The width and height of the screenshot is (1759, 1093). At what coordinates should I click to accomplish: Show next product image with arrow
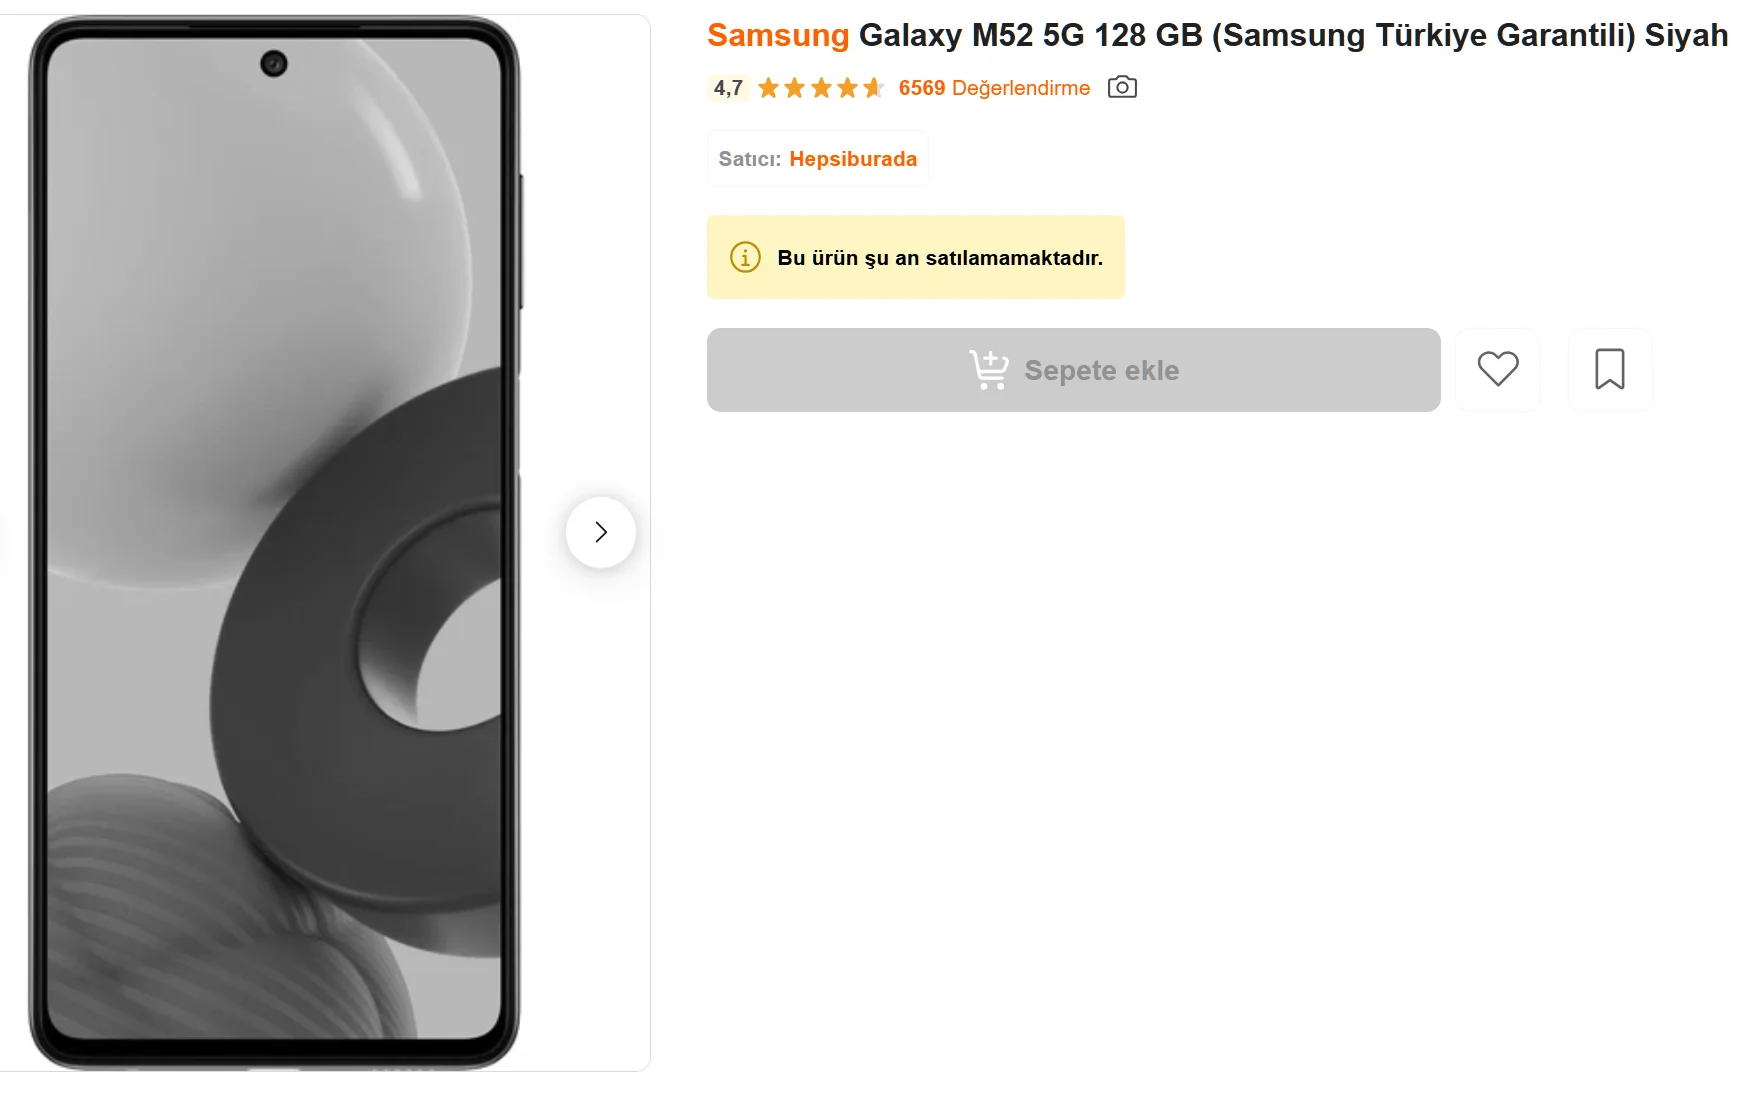pos(600,532)
